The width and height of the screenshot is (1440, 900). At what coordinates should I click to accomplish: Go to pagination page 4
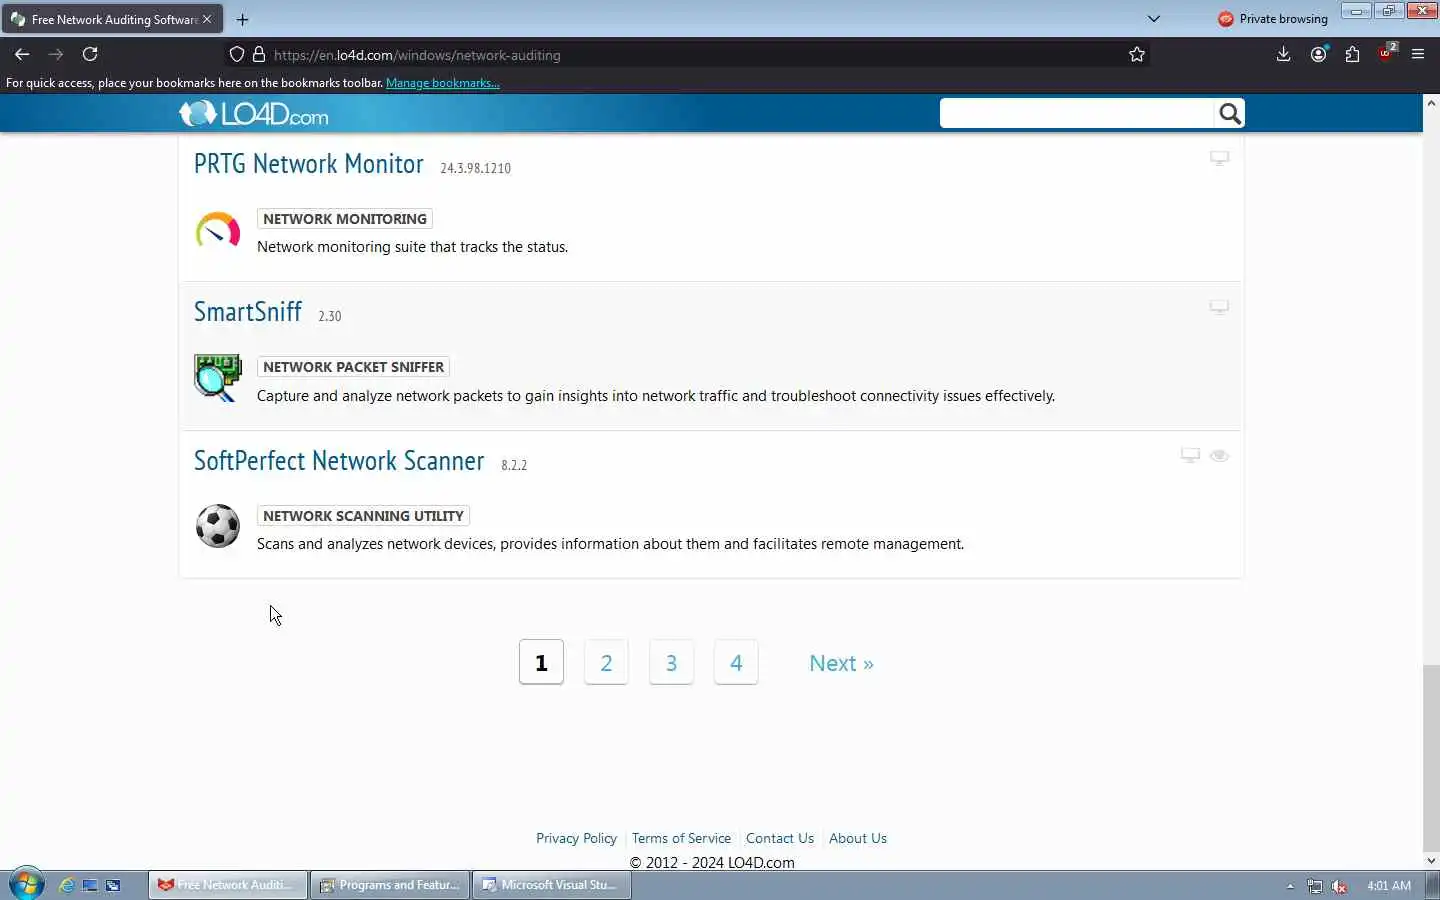pos(736,662)
